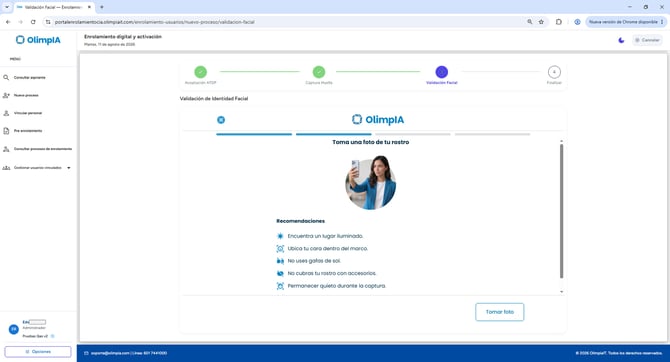Click the first completed green step circle

tap(200, 72)
